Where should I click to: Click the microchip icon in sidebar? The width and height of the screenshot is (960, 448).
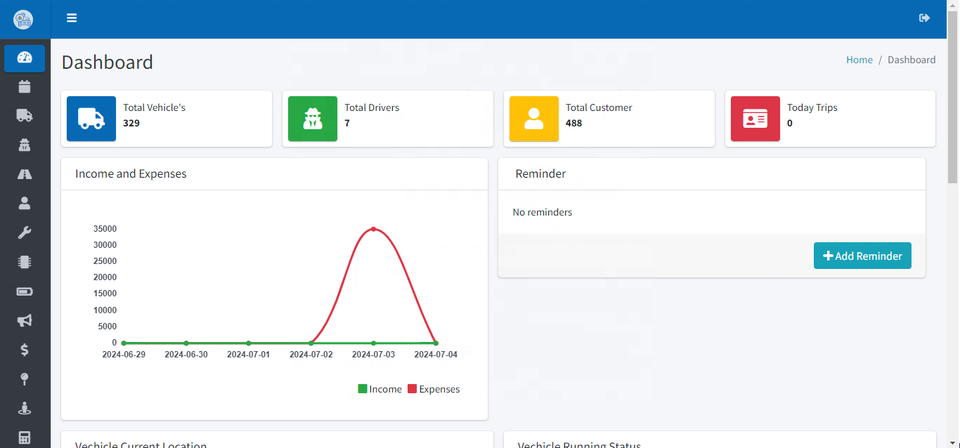25,262
